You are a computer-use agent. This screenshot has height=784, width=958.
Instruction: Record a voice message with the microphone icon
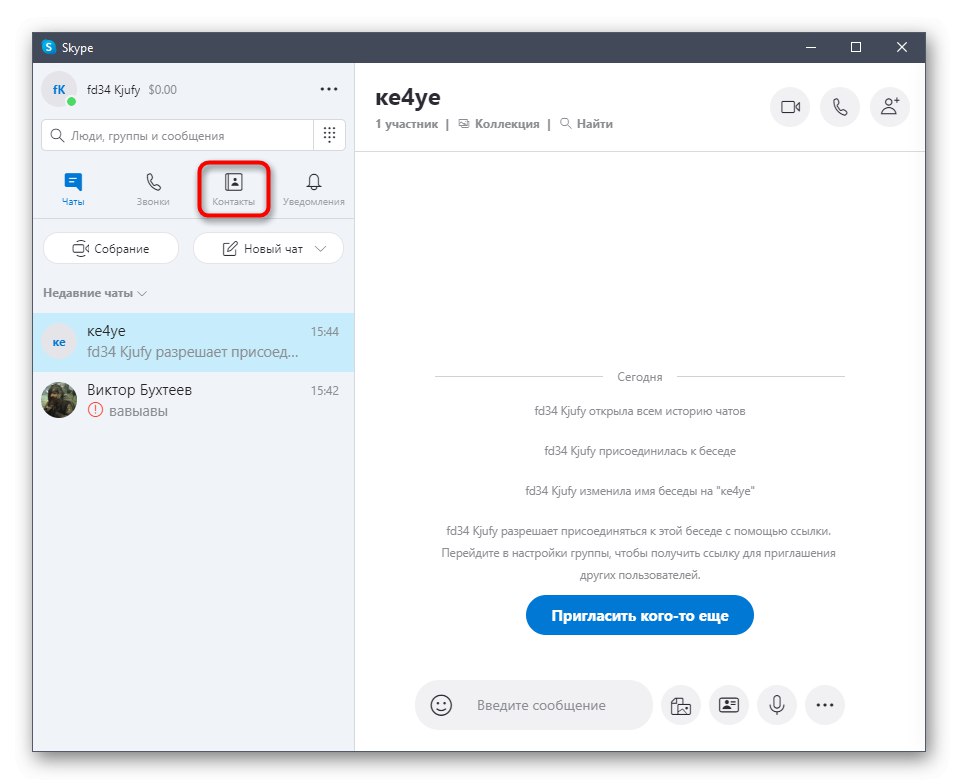(777, 705)
